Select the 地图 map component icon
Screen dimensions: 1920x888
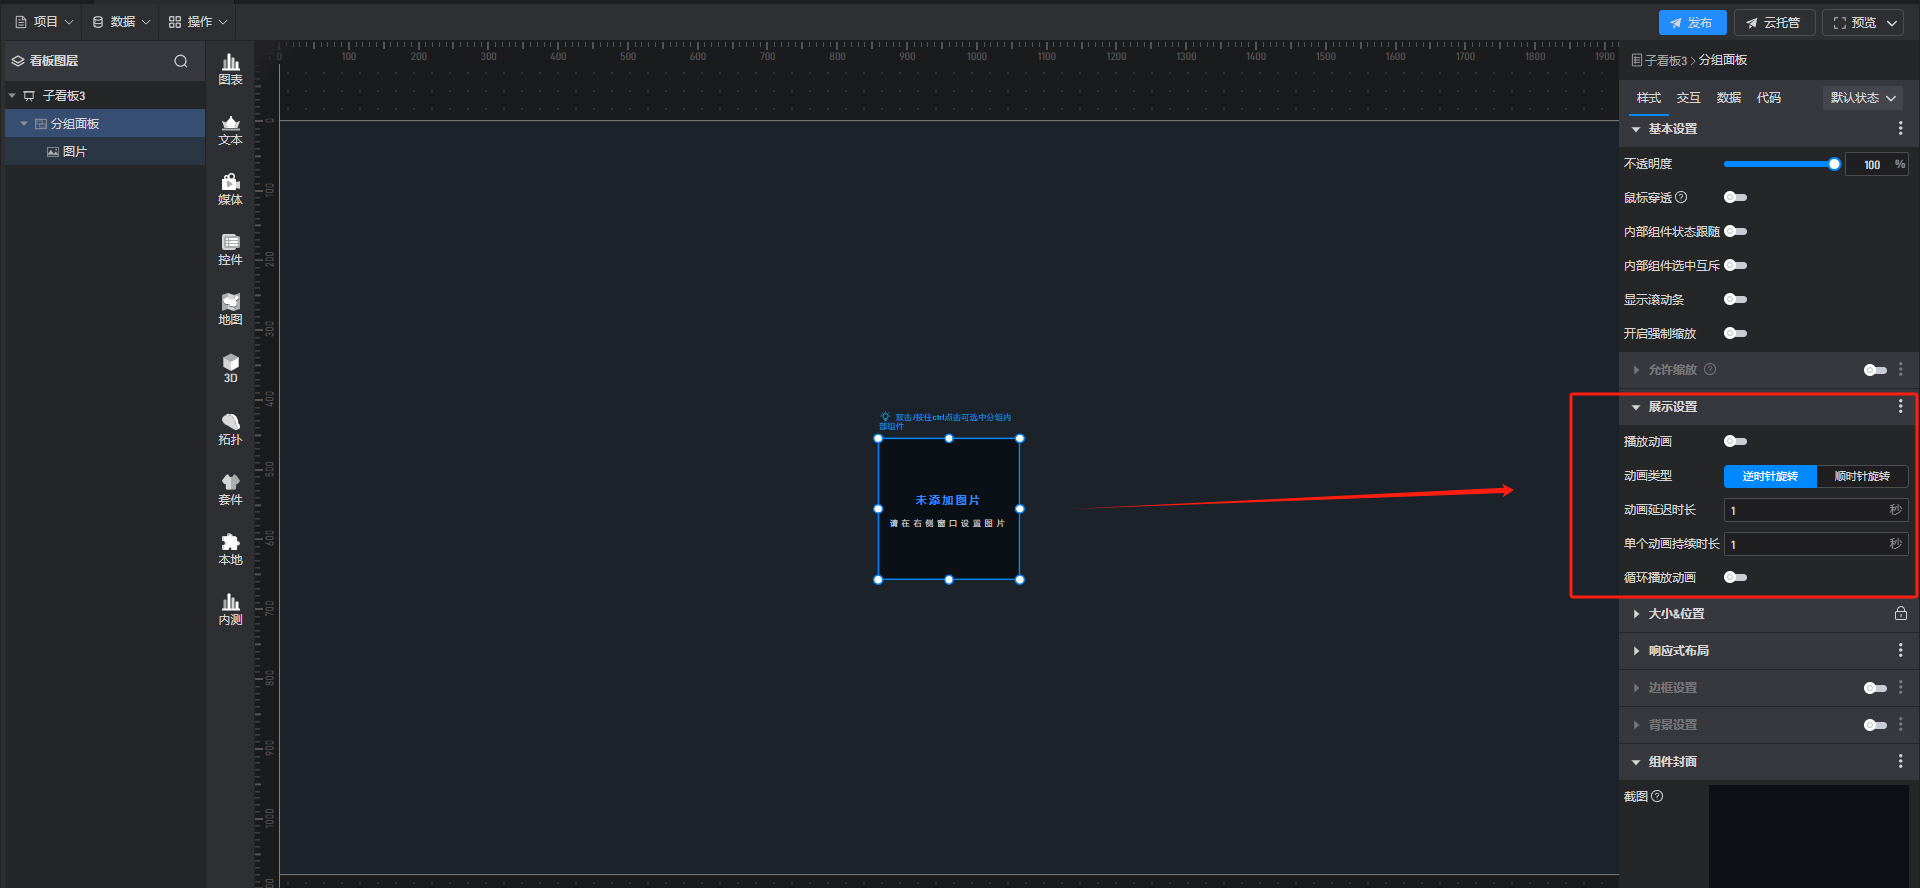230,309
